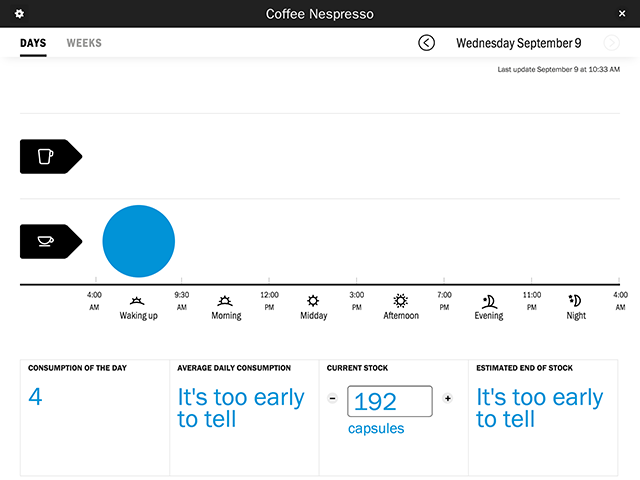Image resolution: width=640 pixels, height=480 pixels.
Task: Click the consumption of the day value 4
Action: click(35, 396)
